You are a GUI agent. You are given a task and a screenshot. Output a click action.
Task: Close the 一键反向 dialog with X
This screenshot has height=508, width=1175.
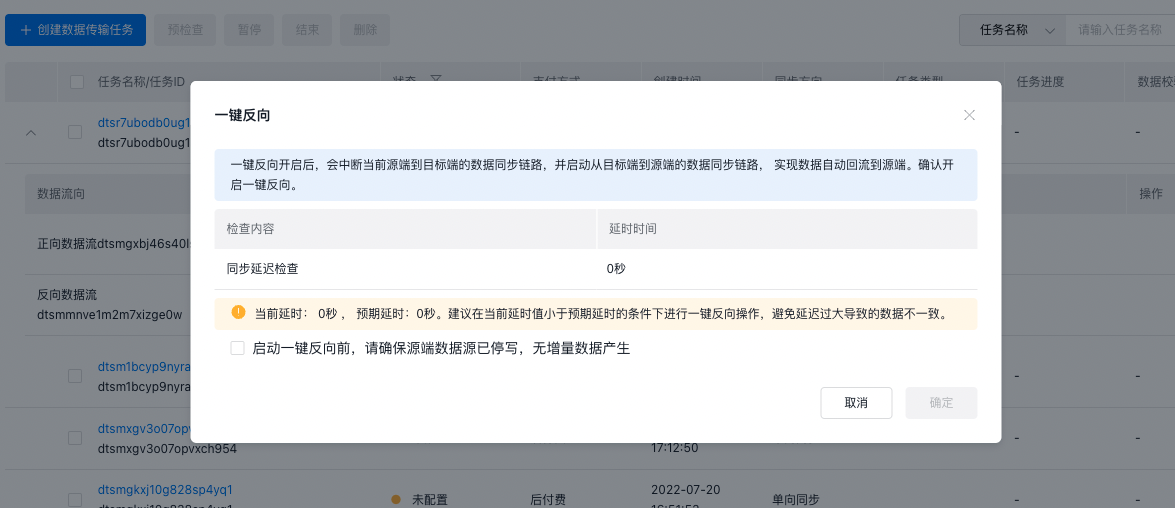[x=969, y=115]
